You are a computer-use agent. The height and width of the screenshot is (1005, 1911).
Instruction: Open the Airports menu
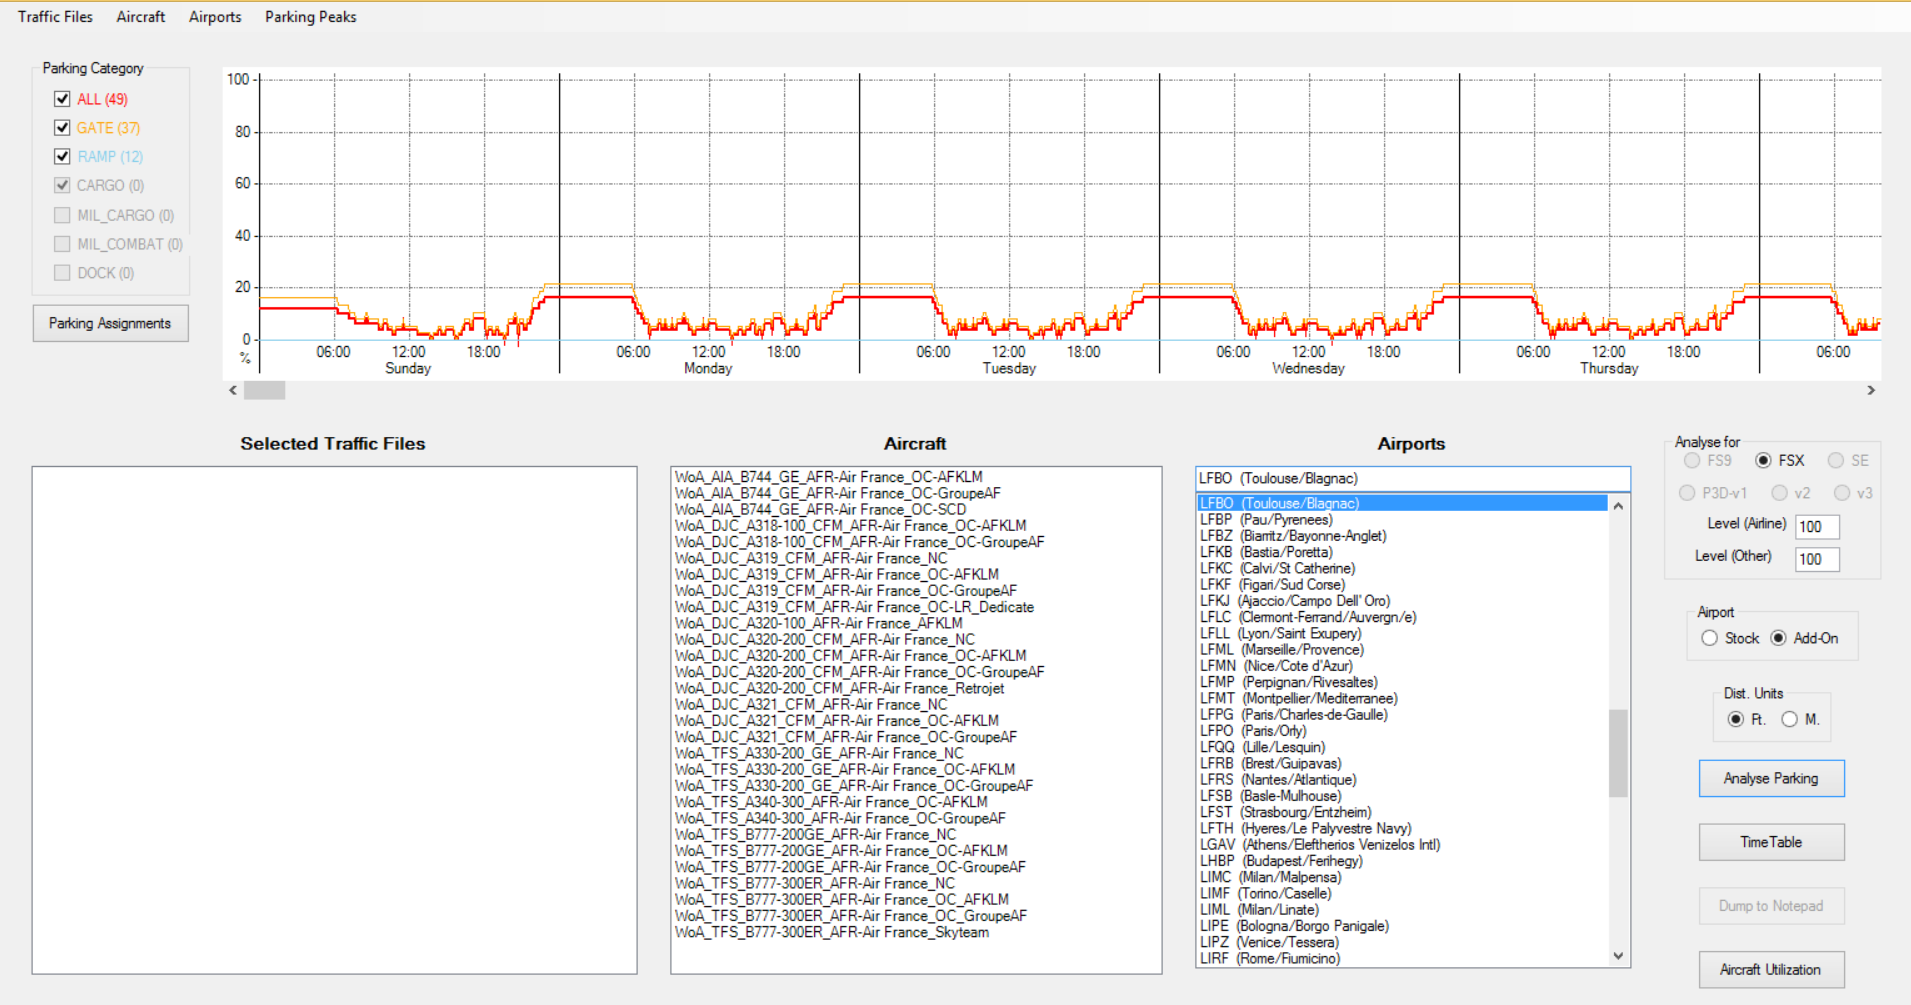(215, 17)
